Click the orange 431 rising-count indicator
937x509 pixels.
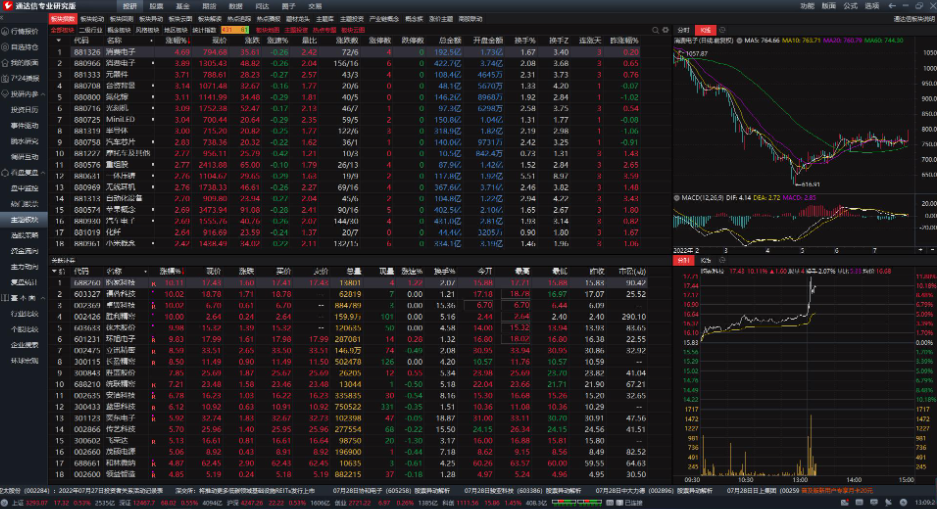point(229,30)
